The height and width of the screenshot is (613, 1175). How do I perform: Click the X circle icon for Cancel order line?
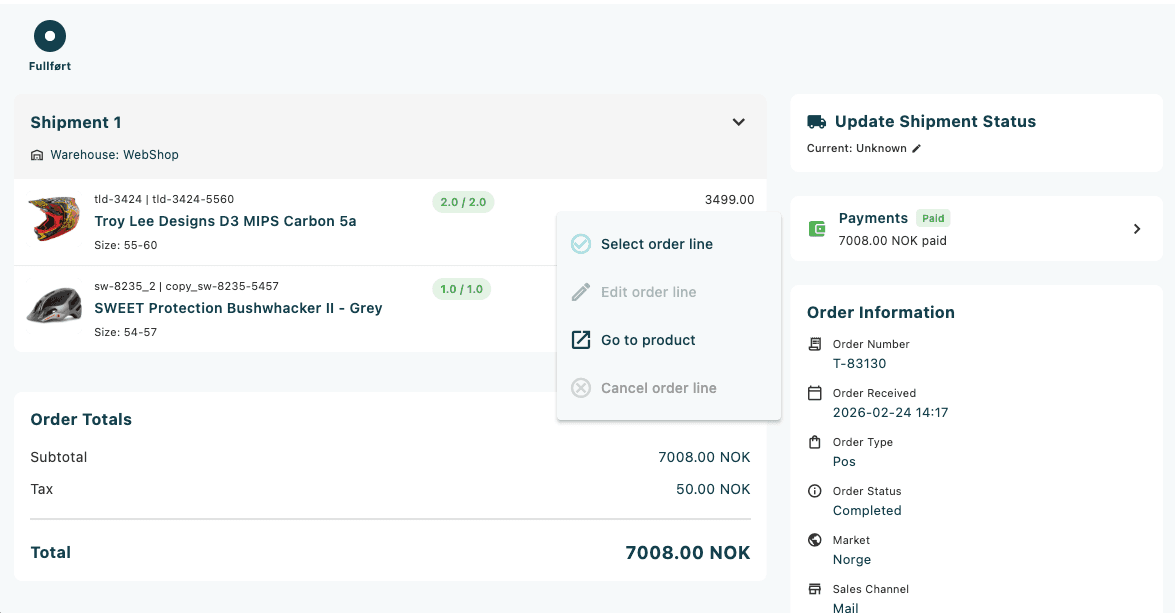point(581,388)
